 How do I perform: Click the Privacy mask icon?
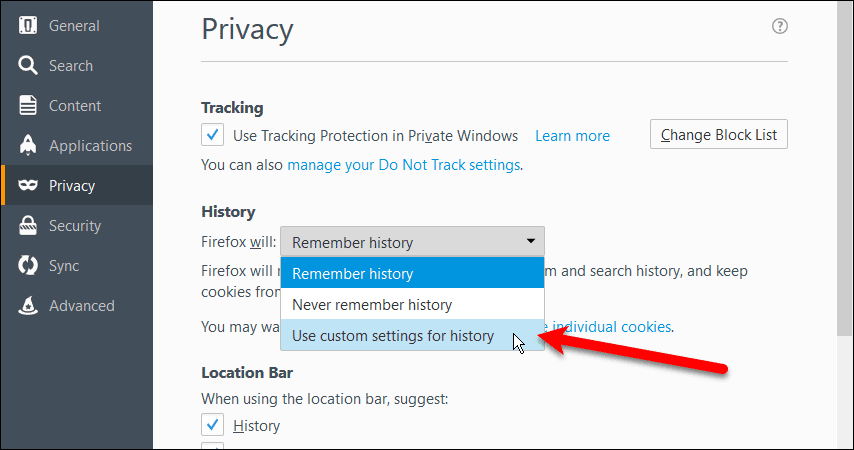pos(28,186)
